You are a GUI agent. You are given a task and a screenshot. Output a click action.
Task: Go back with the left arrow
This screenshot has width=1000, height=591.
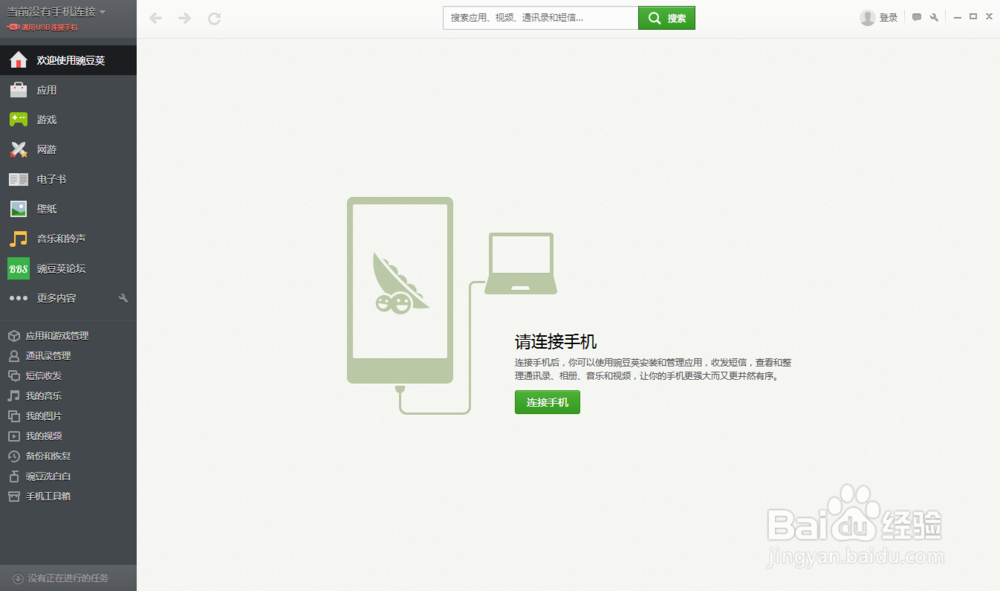[x=156, y=18]
